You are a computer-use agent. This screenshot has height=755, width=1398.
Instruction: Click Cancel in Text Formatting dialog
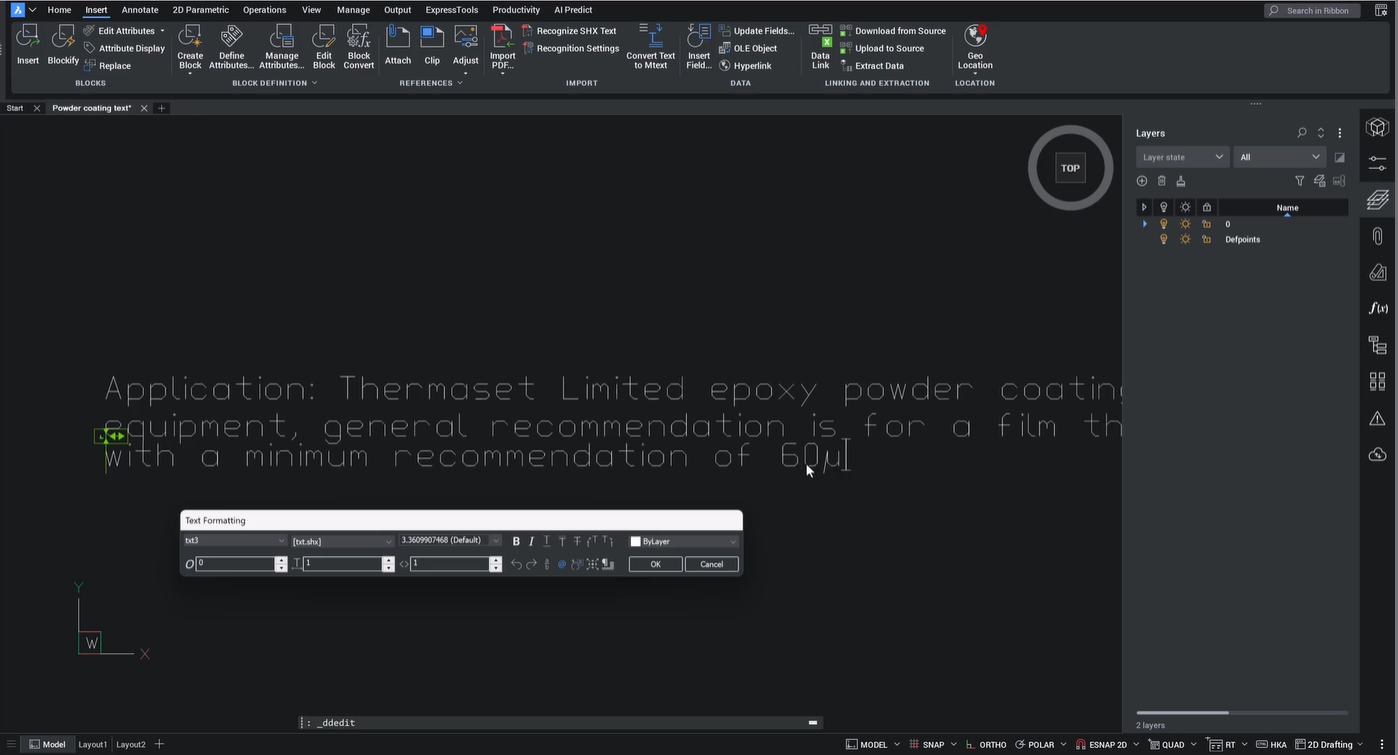(711, 564)
